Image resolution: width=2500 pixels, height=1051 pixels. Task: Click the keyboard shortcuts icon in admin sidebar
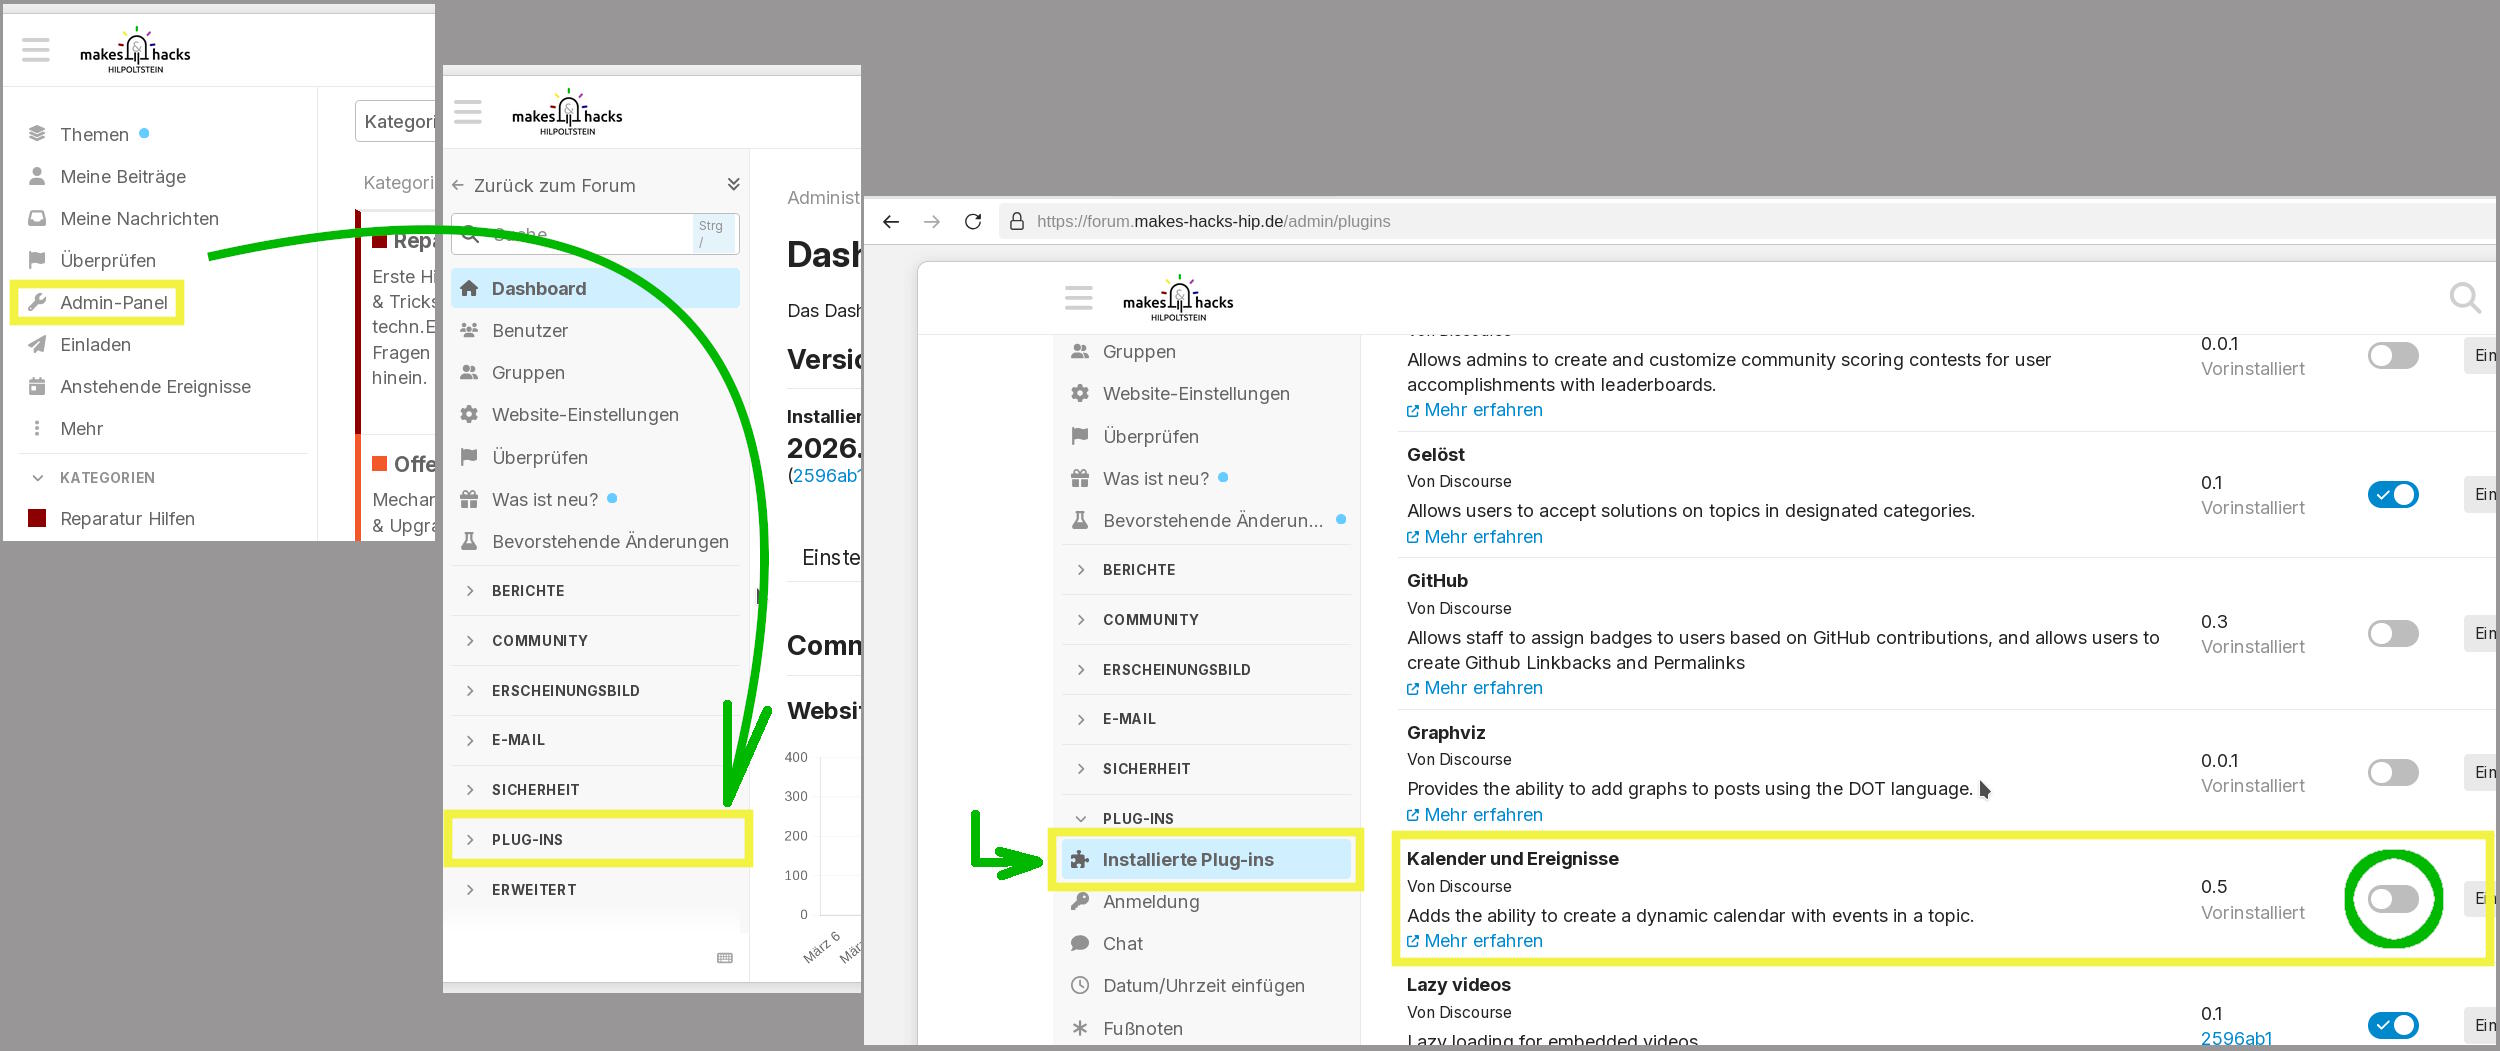[x=725, y=958]
